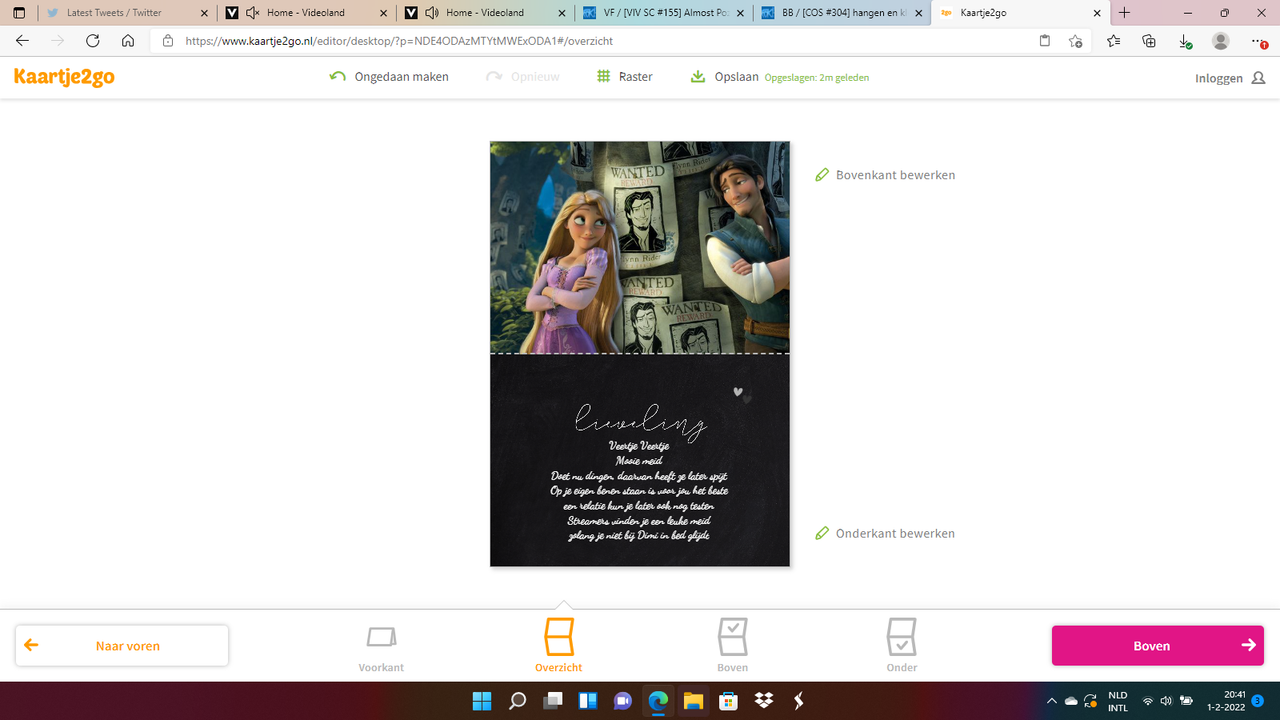Click Microsoft Edge taskbar icon

pyautogui.click(x=657, y=701)
